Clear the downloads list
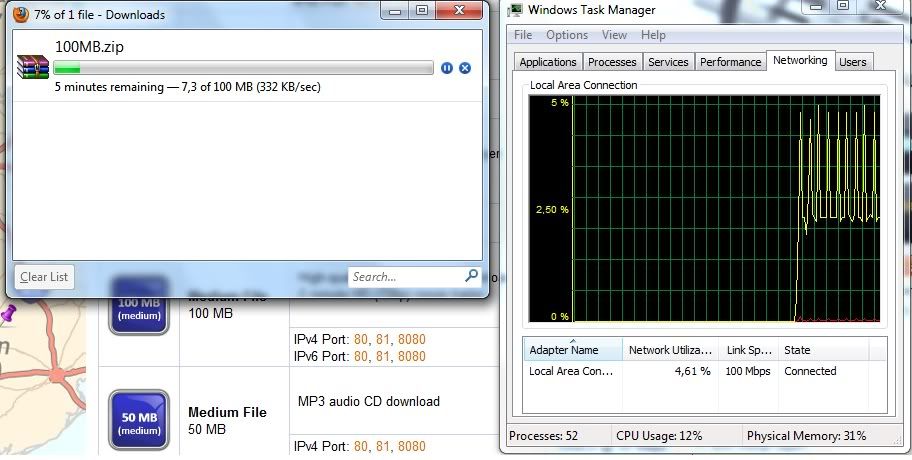Screen dimensions: 912x460 point(44,277)
